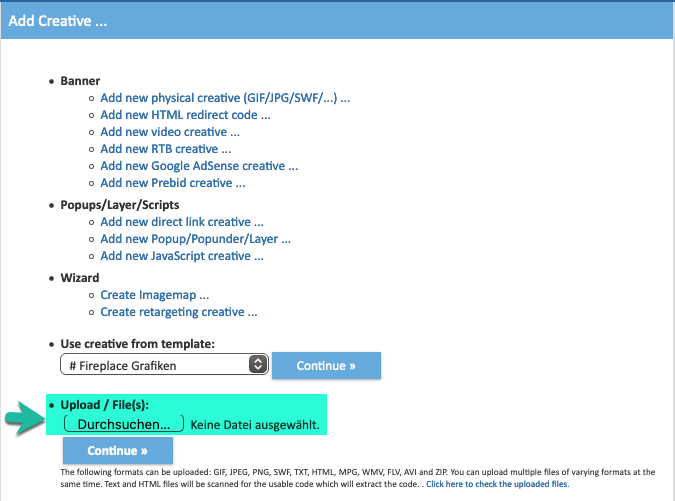Open Click here to check uploaded files link
The width and height of the screenshot is (675, 501).
pos(498,484)
